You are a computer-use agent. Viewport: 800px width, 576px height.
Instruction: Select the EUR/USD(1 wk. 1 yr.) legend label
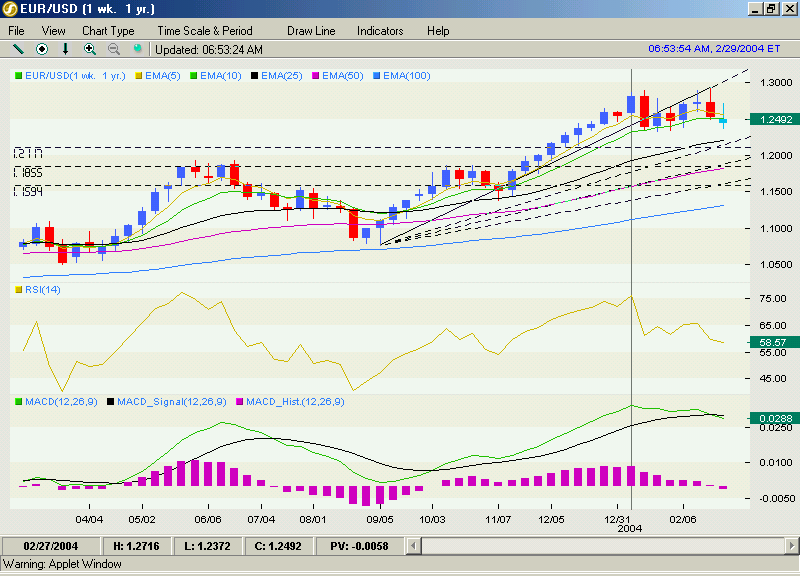coord(76,76)
